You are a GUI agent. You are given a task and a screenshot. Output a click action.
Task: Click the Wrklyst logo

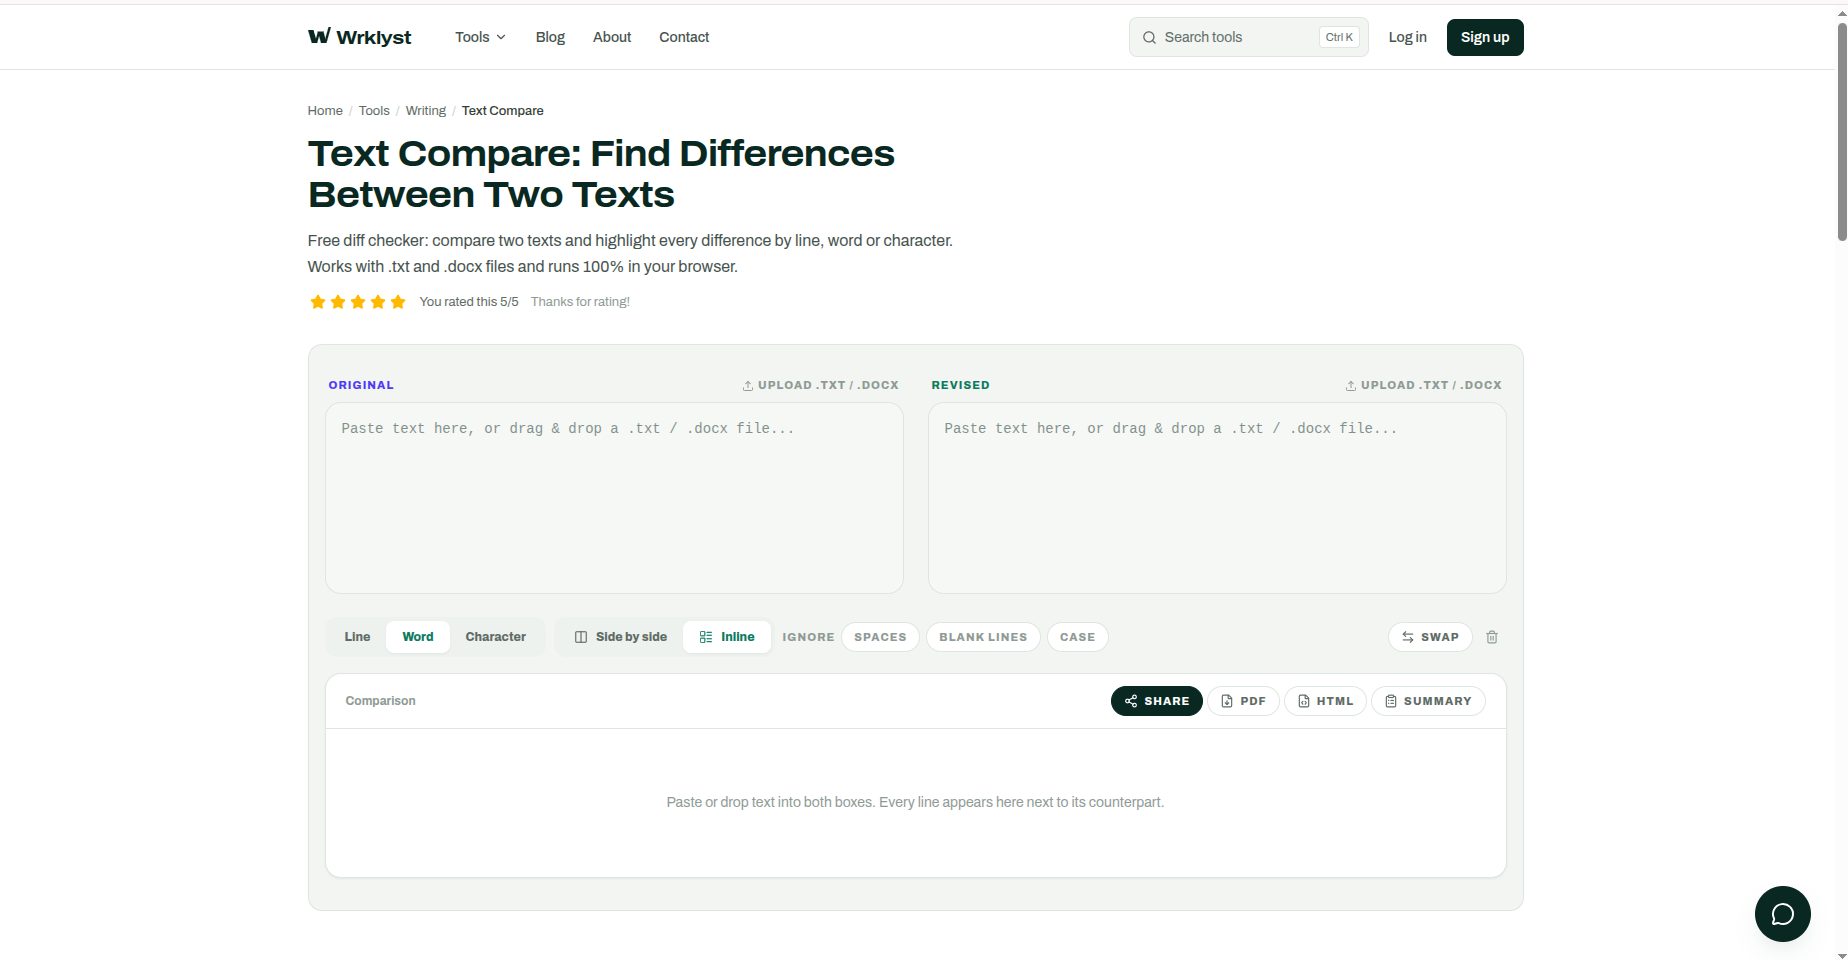pyautogui.click(x=359, y=37)
